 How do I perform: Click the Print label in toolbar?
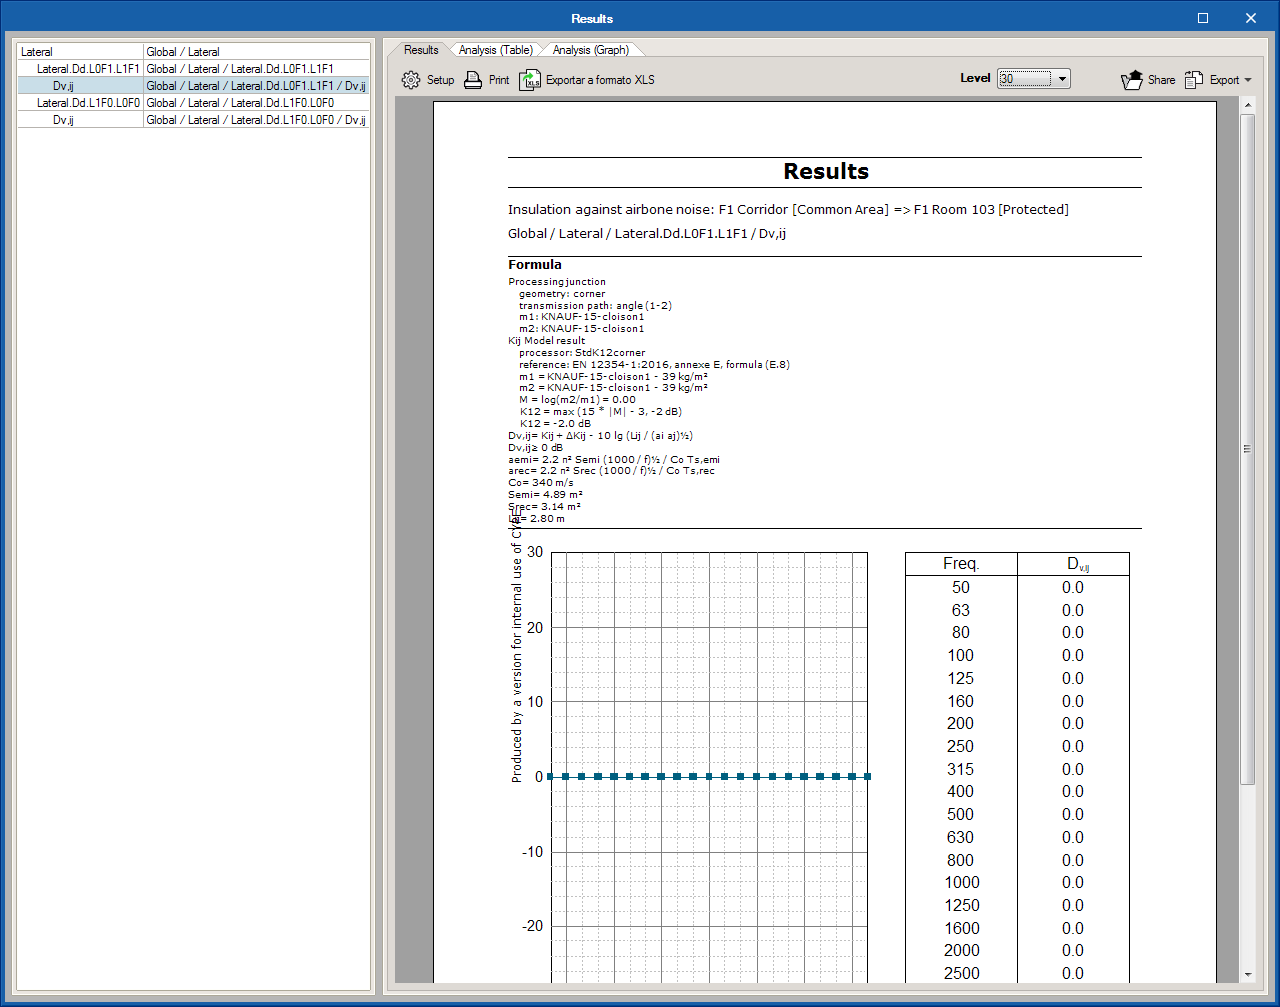(x=499, y=80)
